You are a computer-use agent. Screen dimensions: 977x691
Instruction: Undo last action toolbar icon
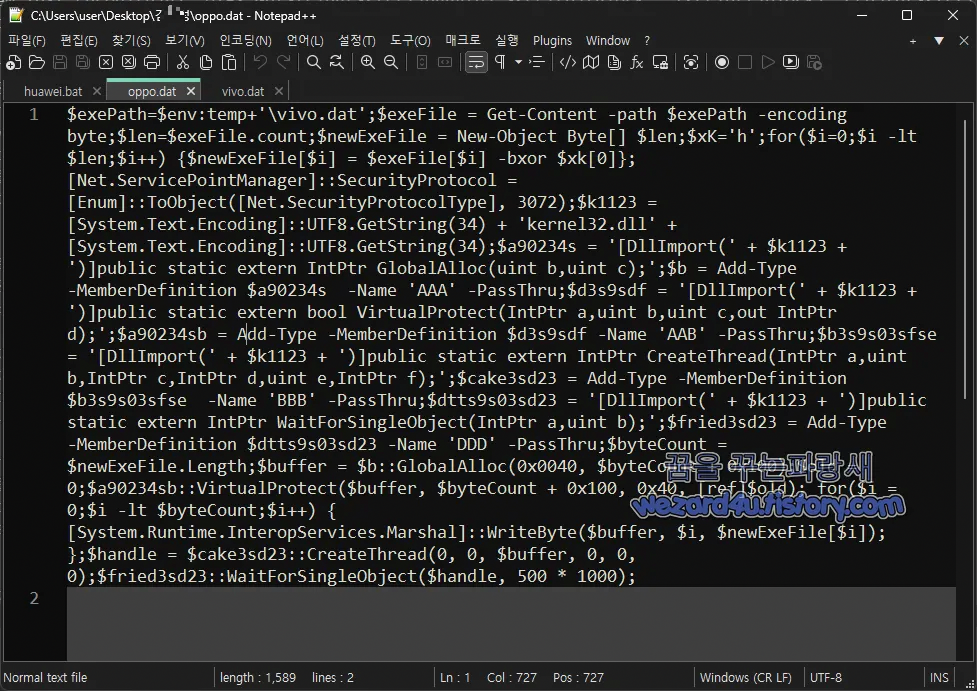260,62
